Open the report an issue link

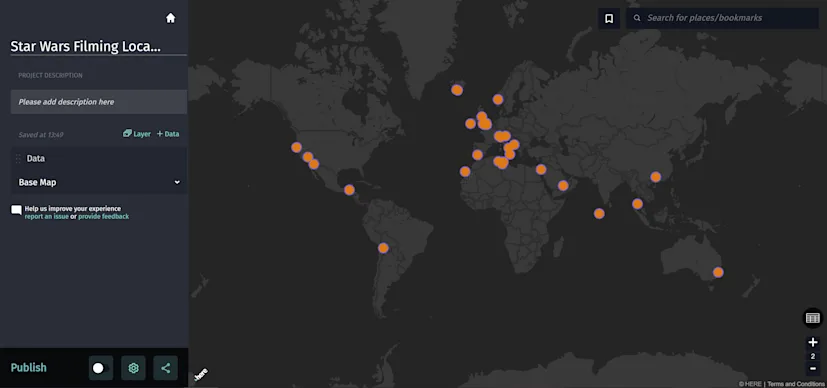(x=46, y=217)
